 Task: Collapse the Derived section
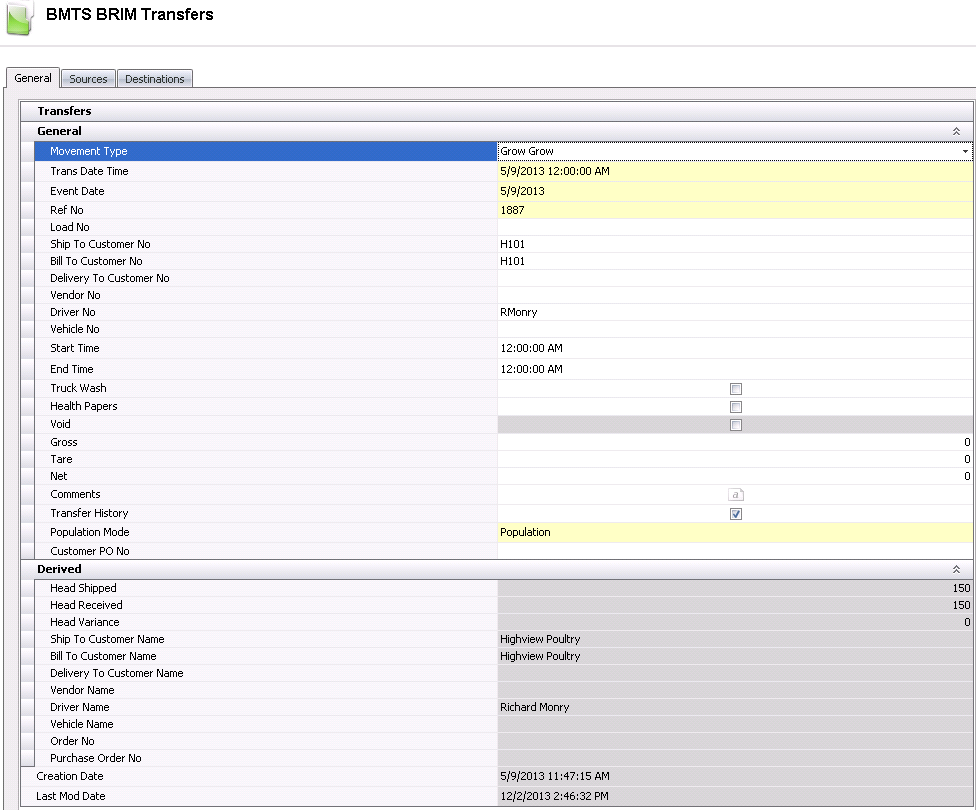click(956, 569)
